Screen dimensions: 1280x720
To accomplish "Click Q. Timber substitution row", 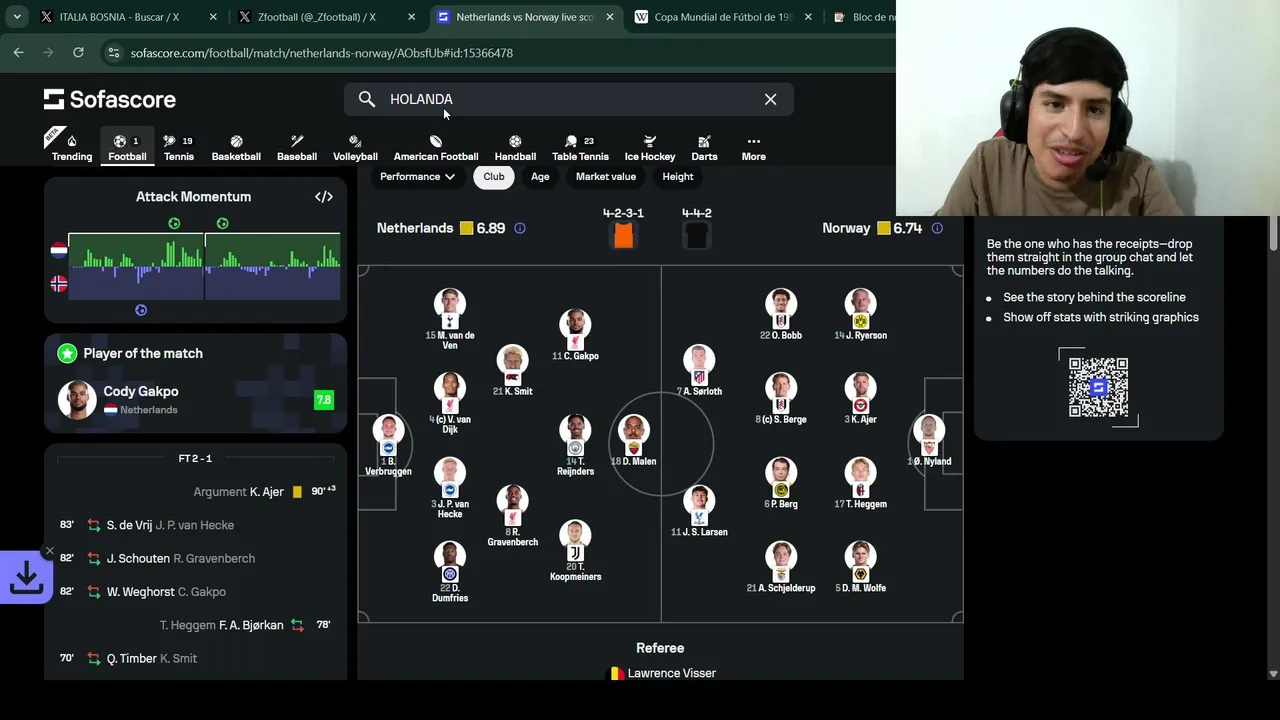I will coord(195,658).
